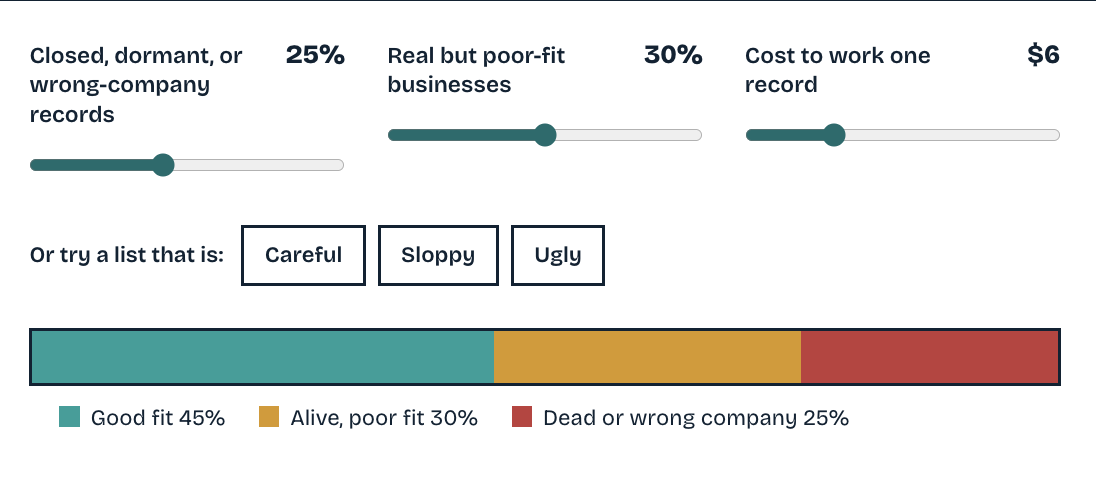Screen dimensions: 1096x488
Task: Click the 30% poor-fit value readout
Action: coord(673,55)
